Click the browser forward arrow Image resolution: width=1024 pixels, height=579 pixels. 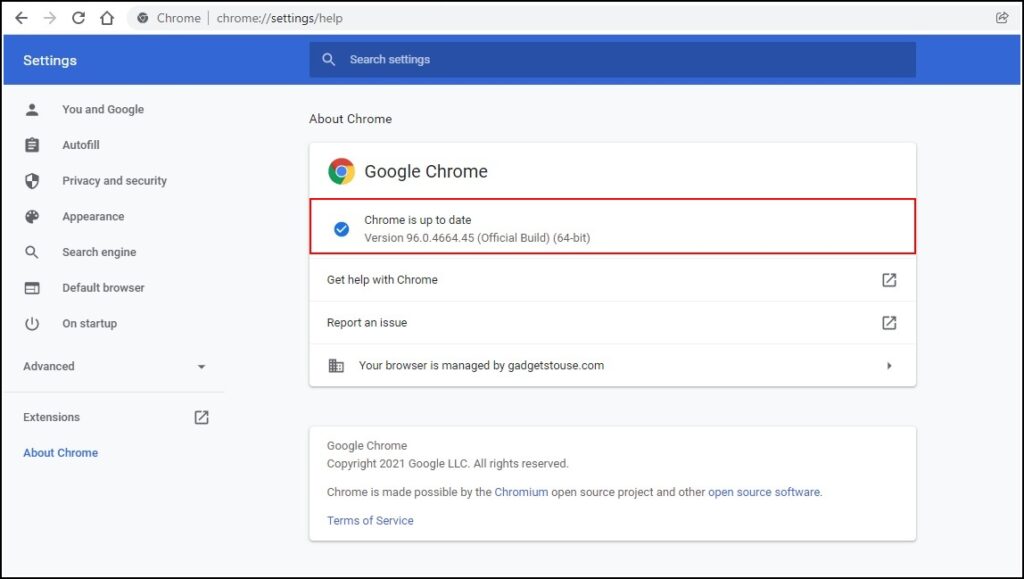pos(50,18)
